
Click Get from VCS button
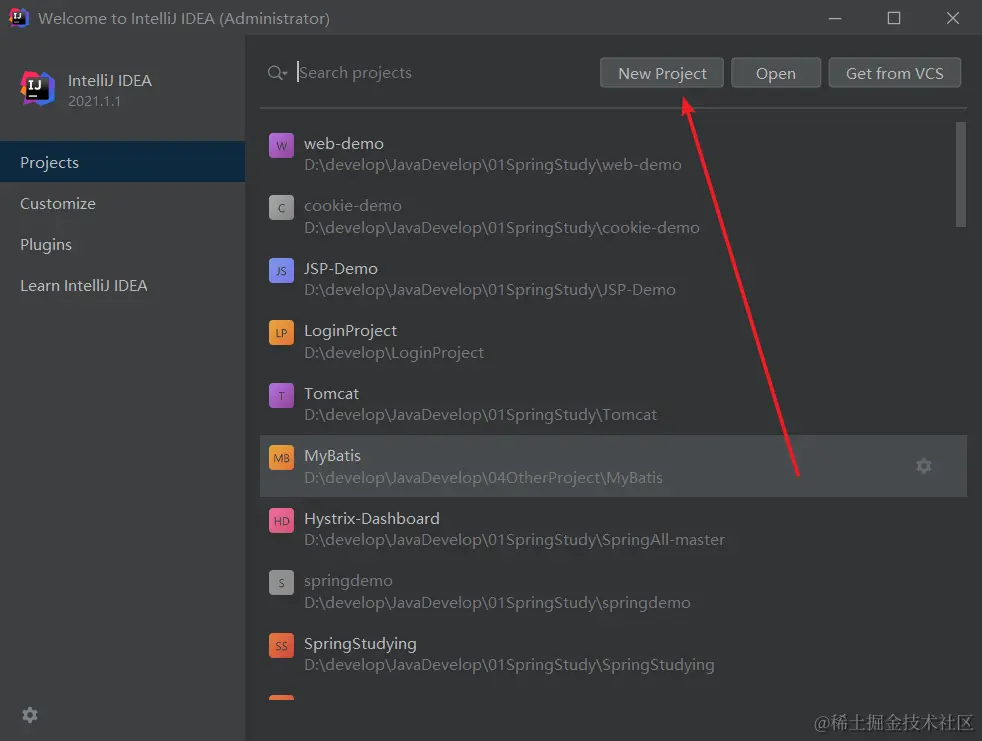tap(894, 73)
